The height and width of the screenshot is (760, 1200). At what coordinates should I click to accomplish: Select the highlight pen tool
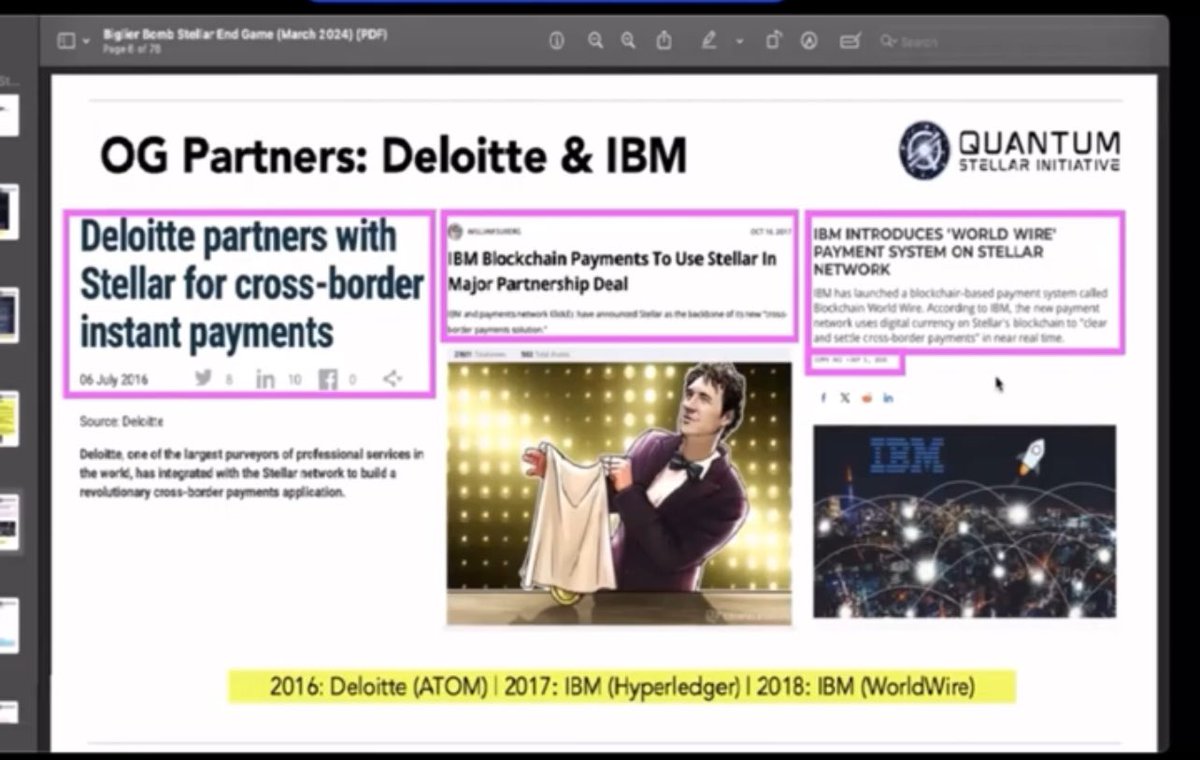click(x=709, y=40)
